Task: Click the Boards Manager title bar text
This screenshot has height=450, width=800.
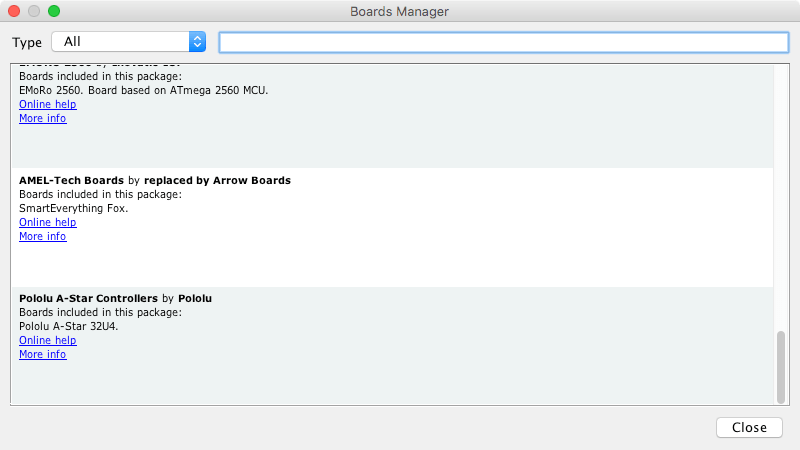Action: [399, 11]
